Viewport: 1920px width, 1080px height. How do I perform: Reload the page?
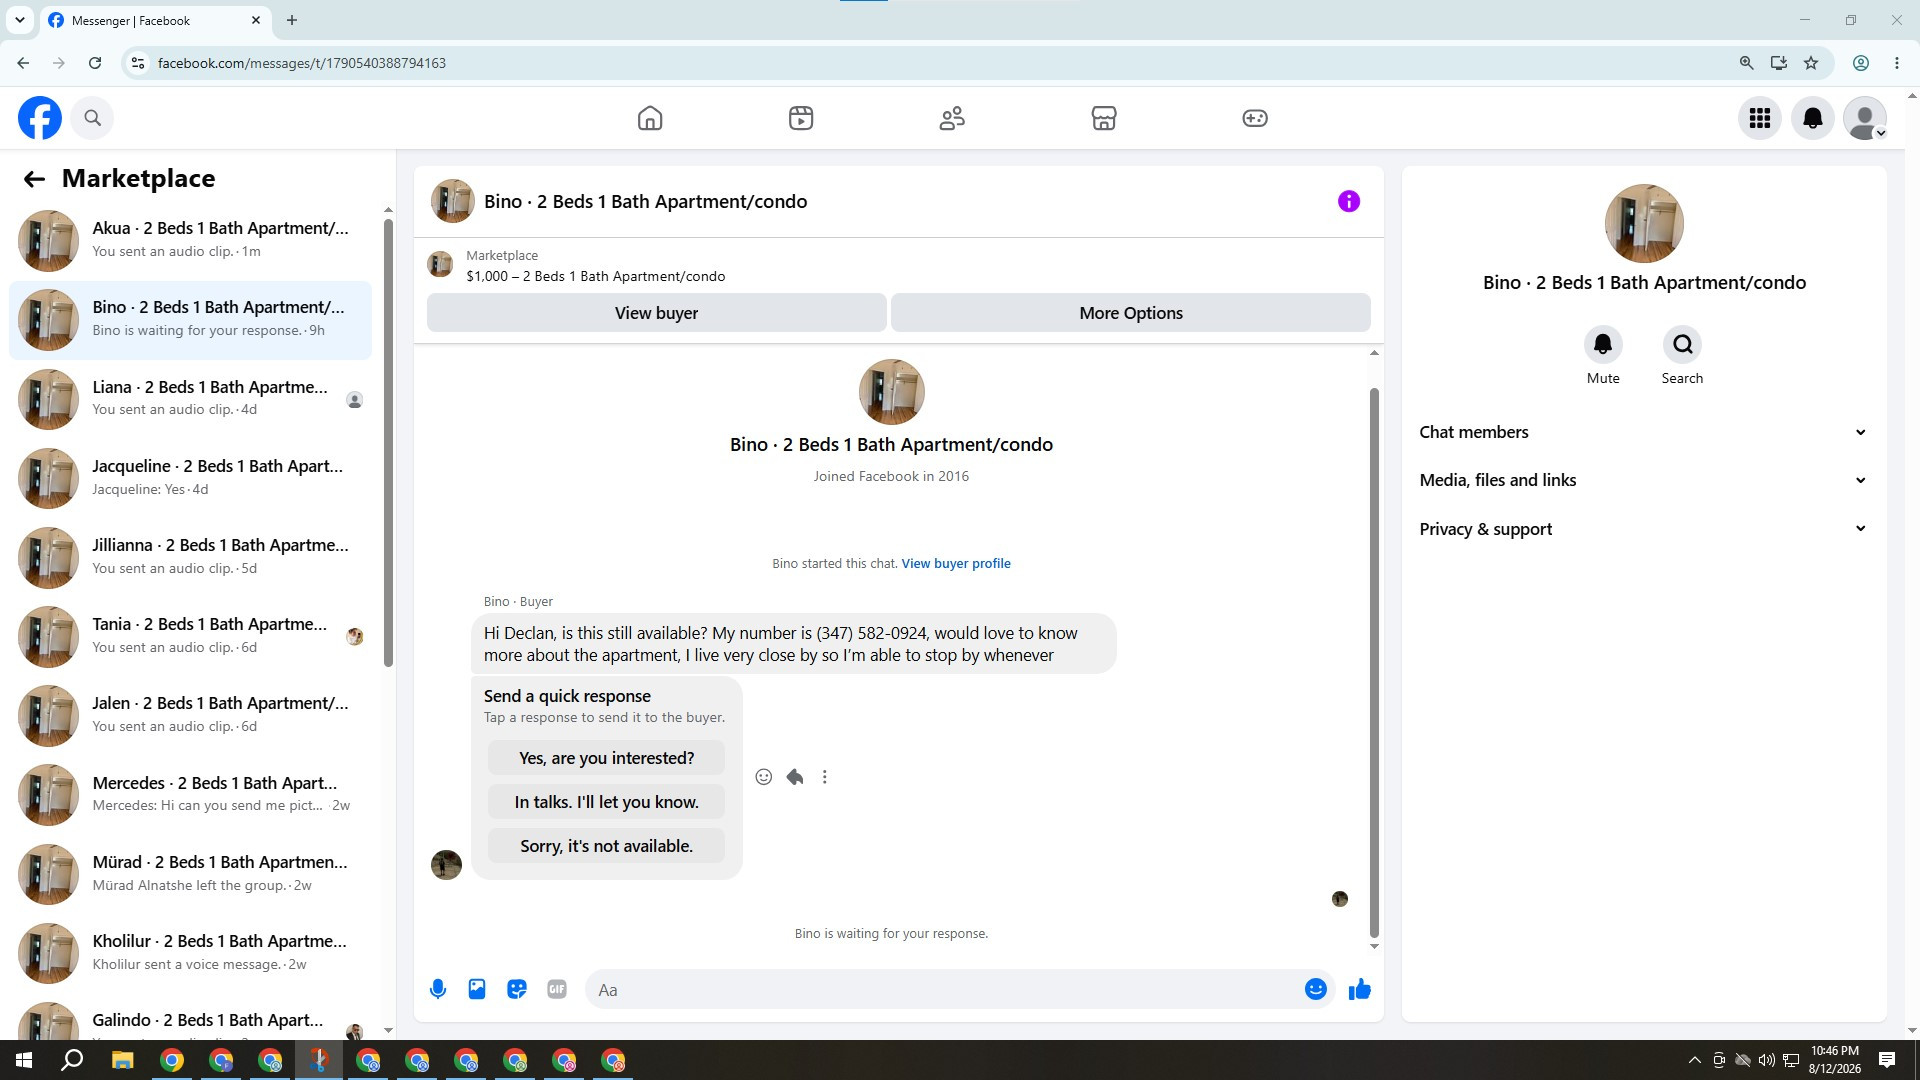(x=95, y=63)
